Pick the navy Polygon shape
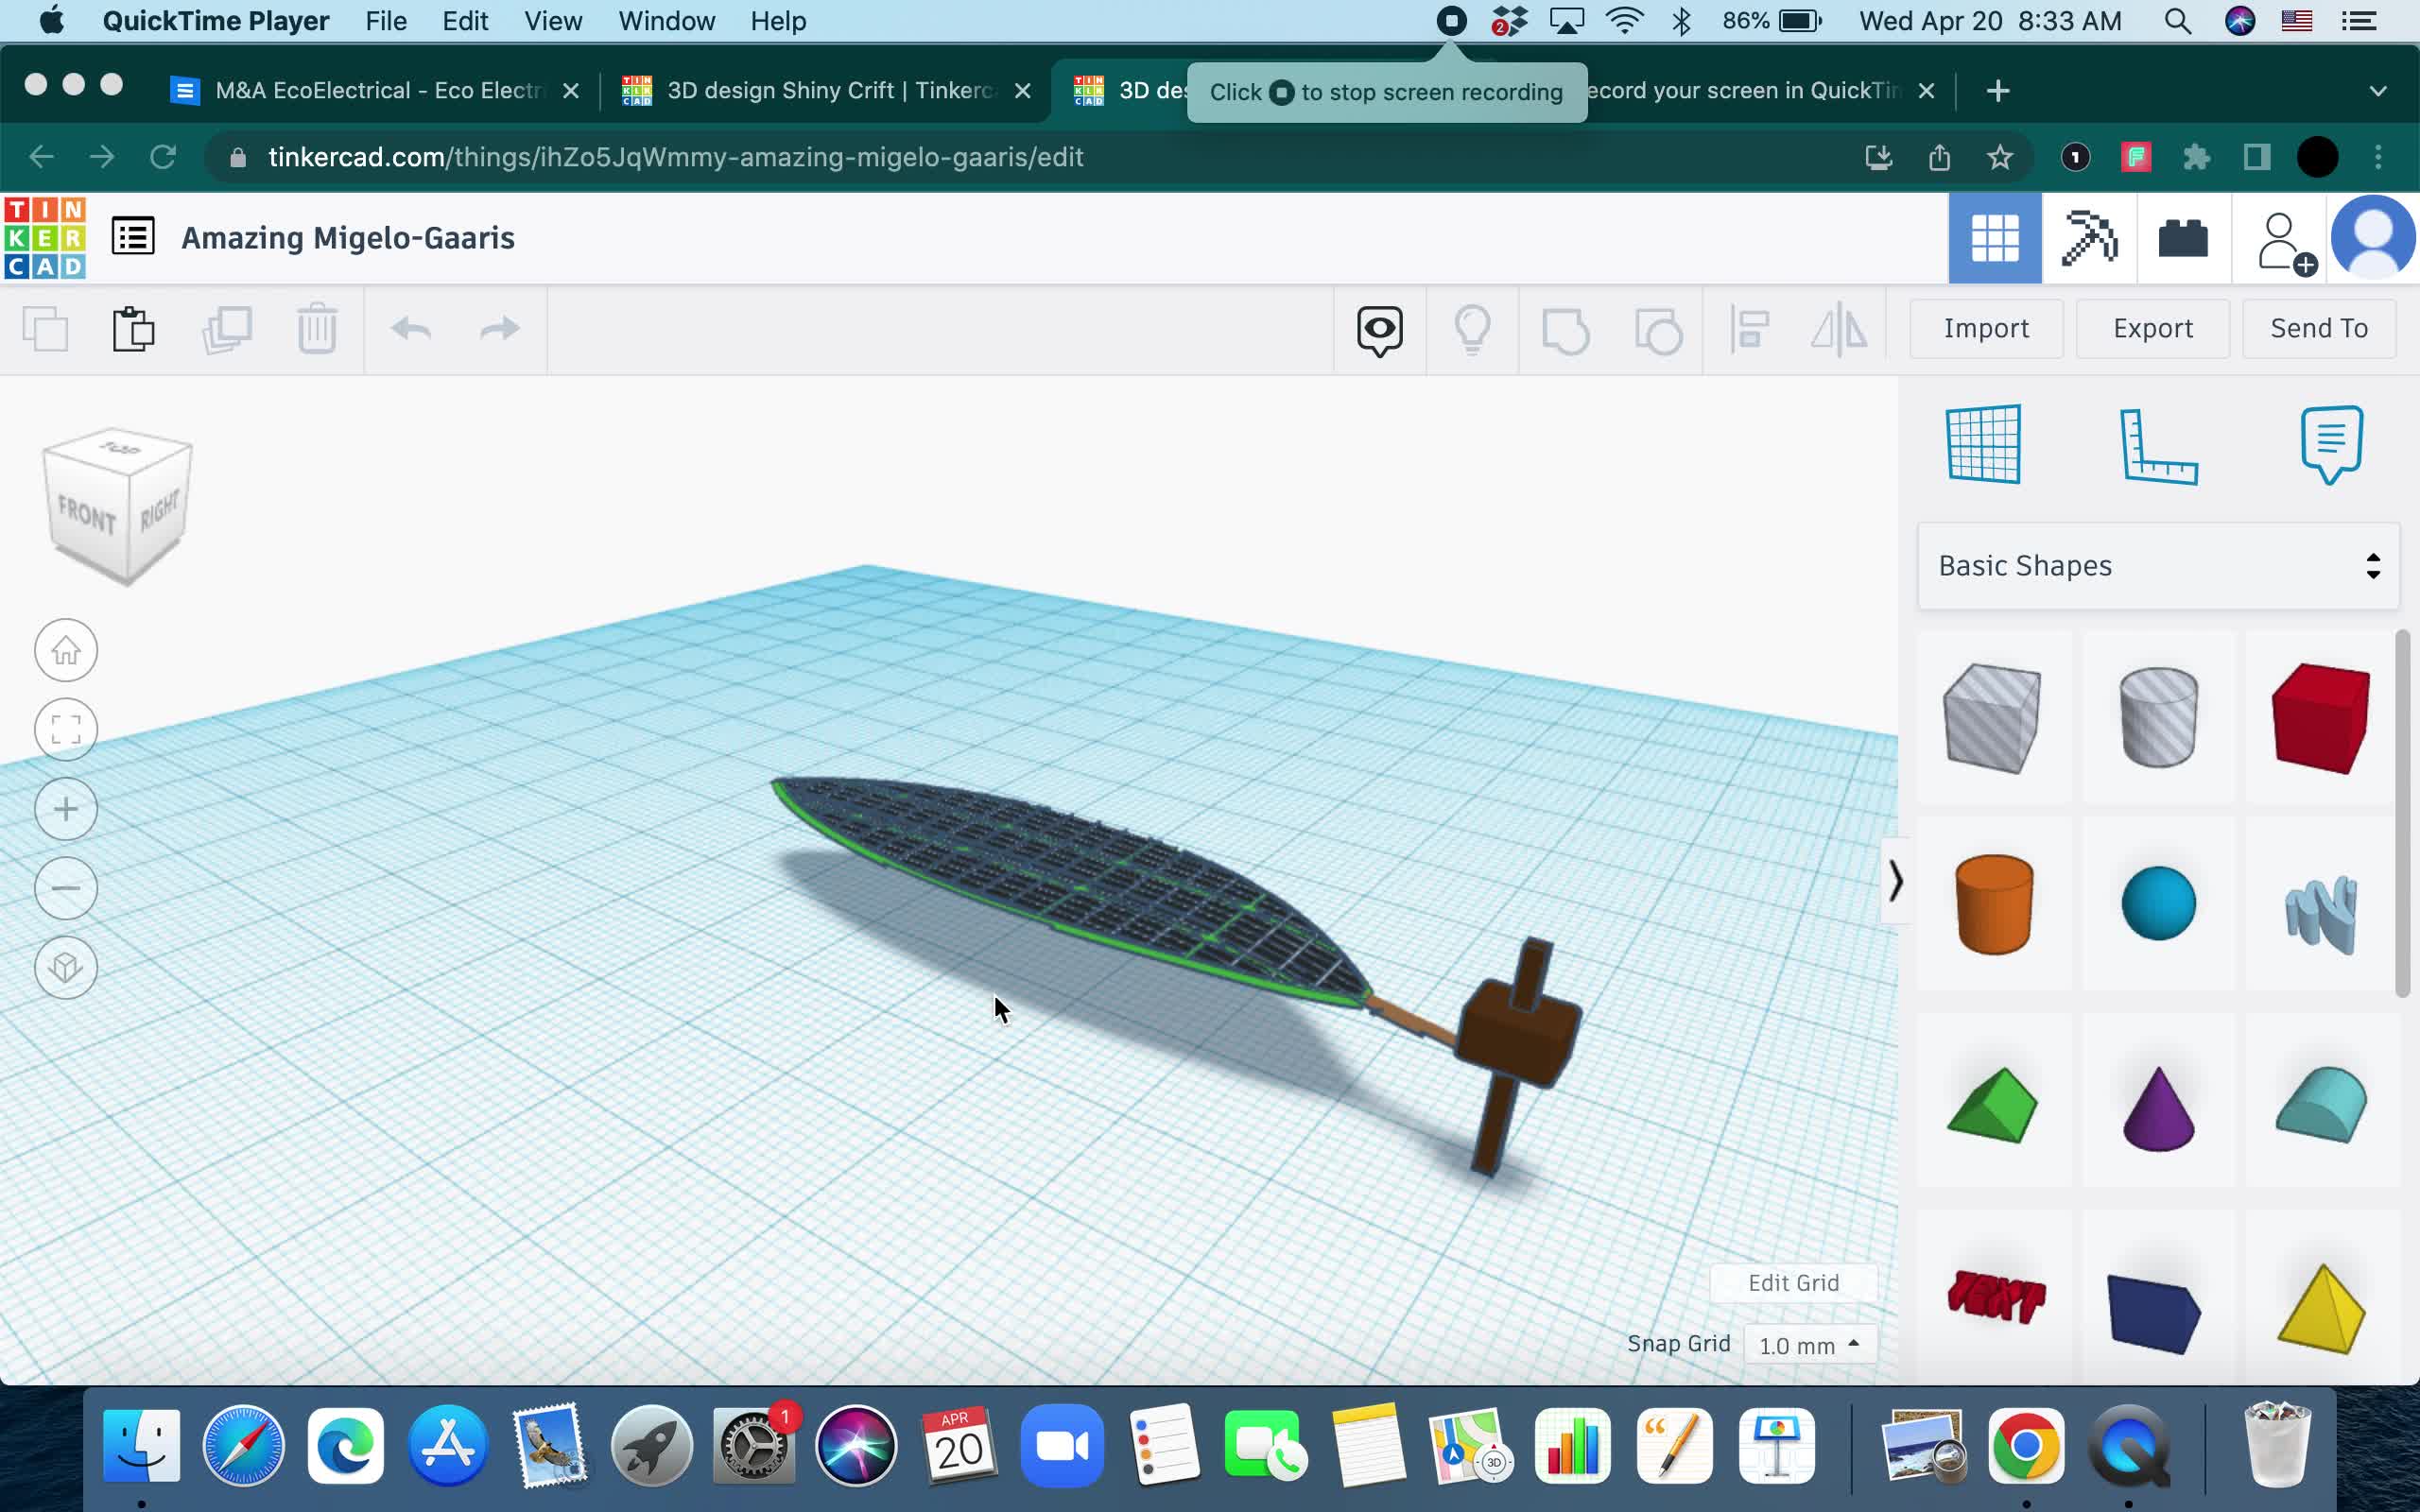This screenshot has width=2420, height=1512. (2154, 1313)
